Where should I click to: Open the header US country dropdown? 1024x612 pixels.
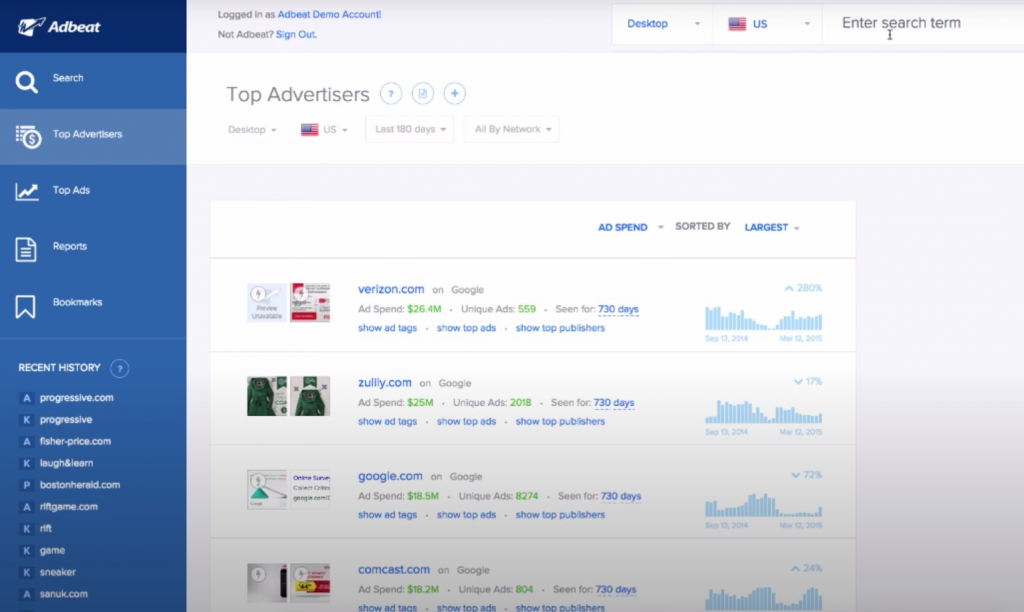tap(768, 24)
